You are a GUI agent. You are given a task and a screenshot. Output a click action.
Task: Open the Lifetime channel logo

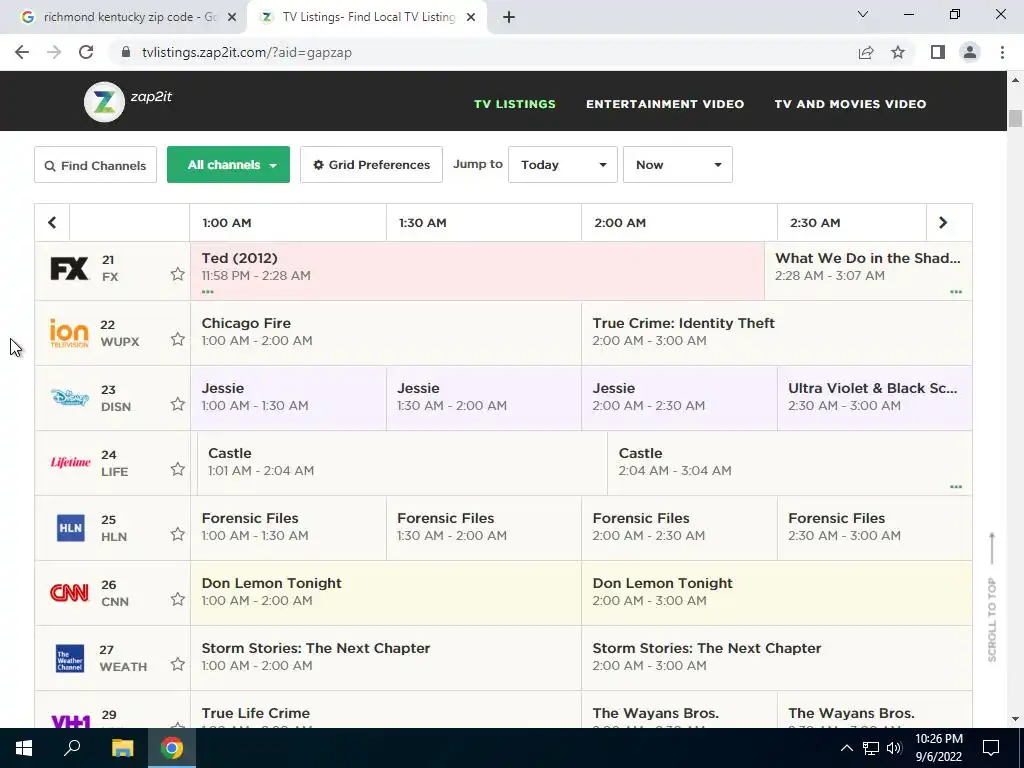click(70, 462)
